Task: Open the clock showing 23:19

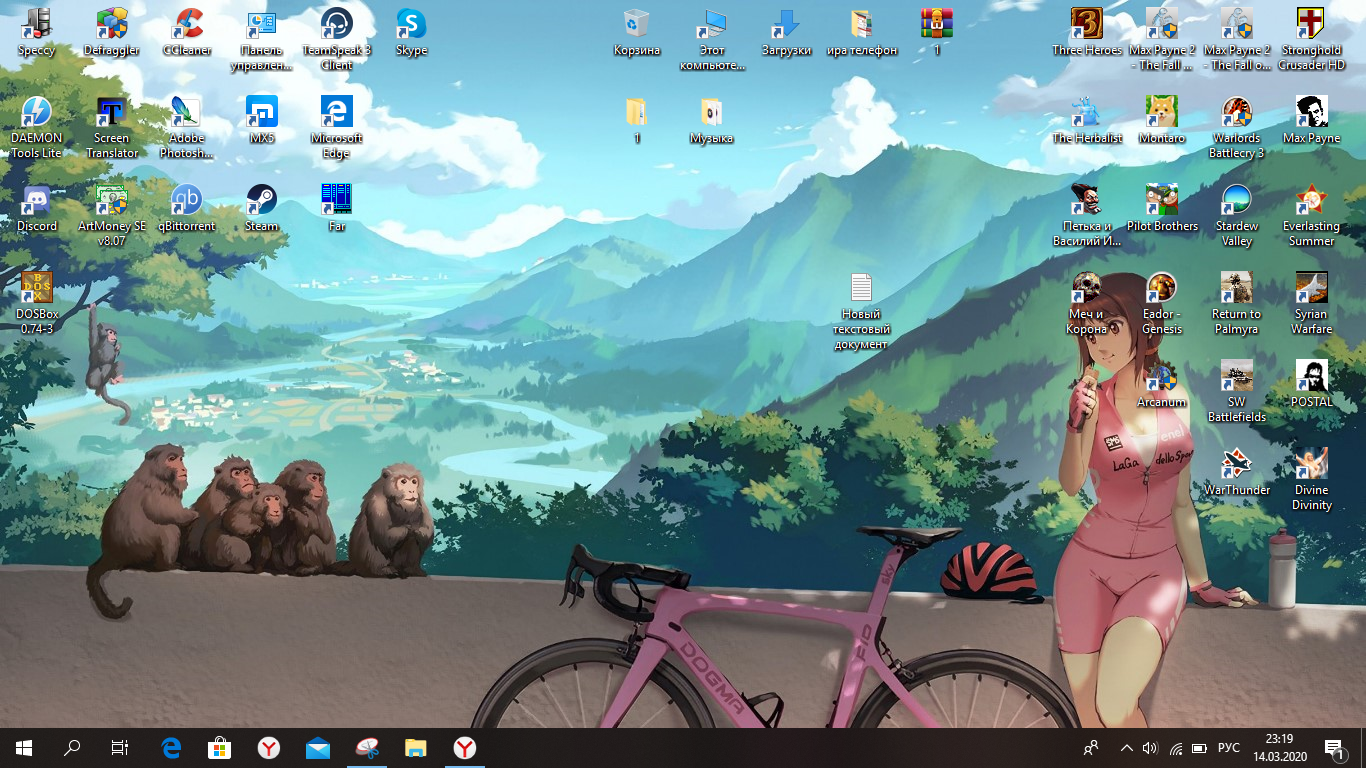Action: click(x=1278, y=748)
